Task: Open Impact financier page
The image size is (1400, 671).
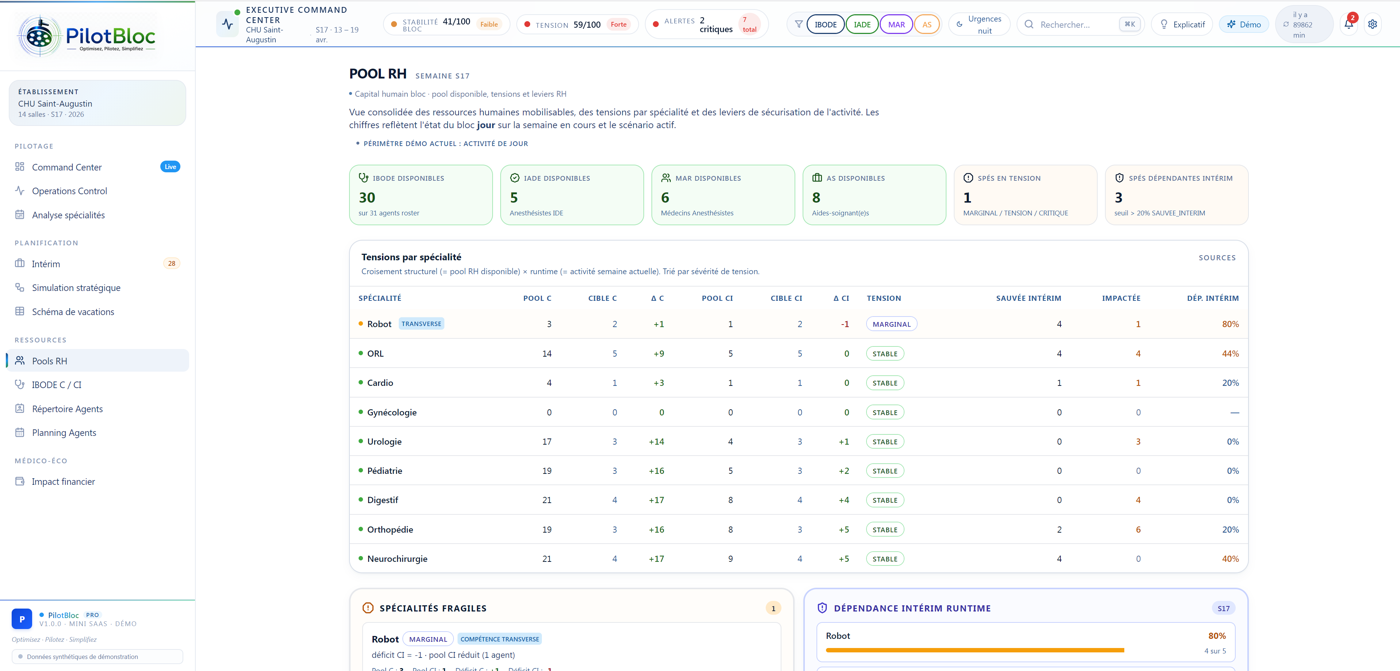Action: pos(97,481)
